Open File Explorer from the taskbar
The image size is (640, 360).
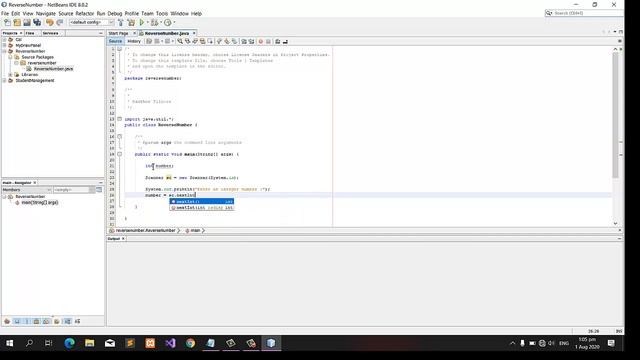(x=89, y=343)
